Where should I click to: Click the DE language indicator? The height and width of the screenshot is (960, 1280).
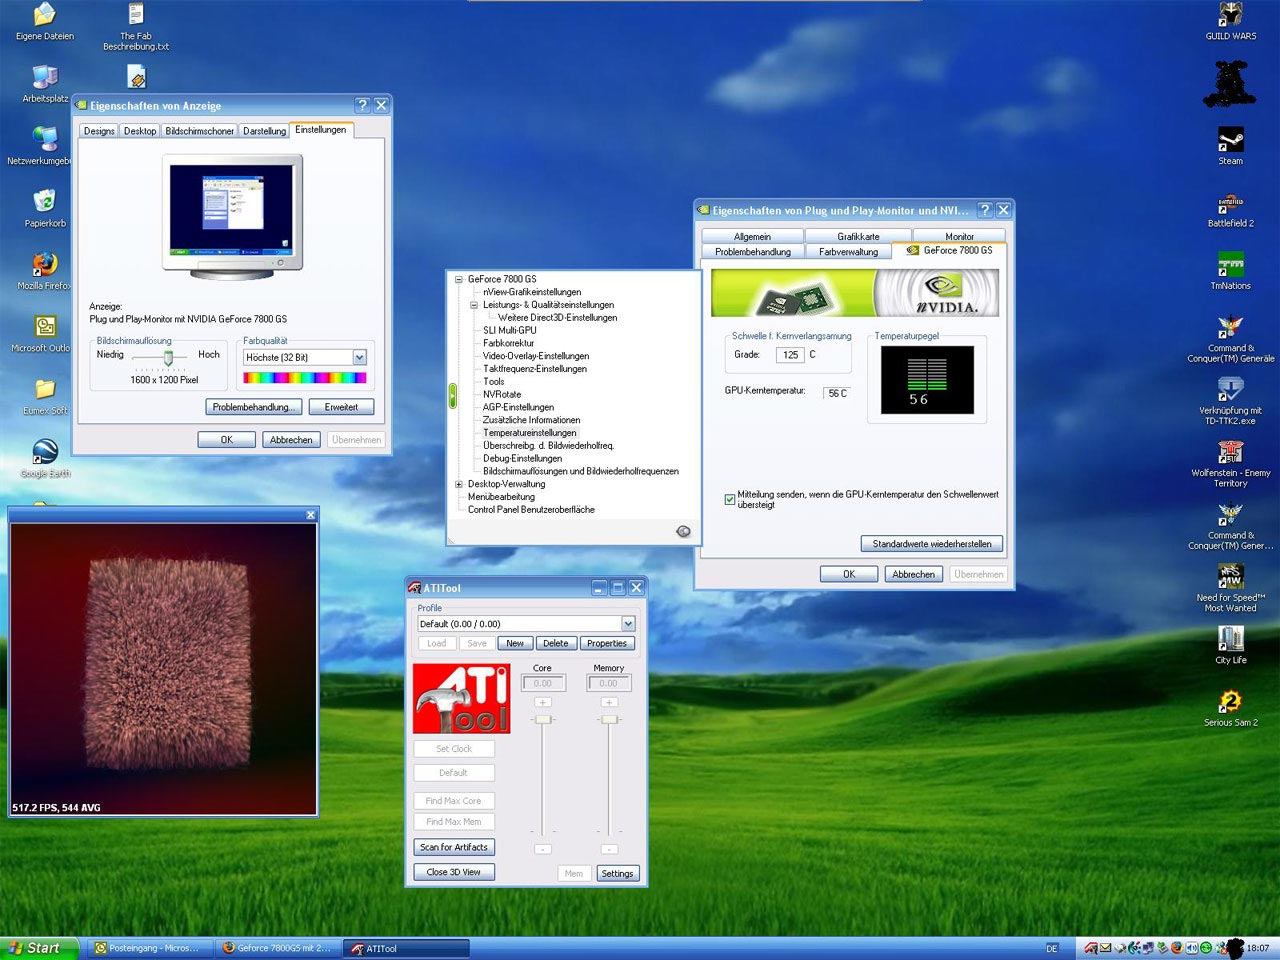1052,948
